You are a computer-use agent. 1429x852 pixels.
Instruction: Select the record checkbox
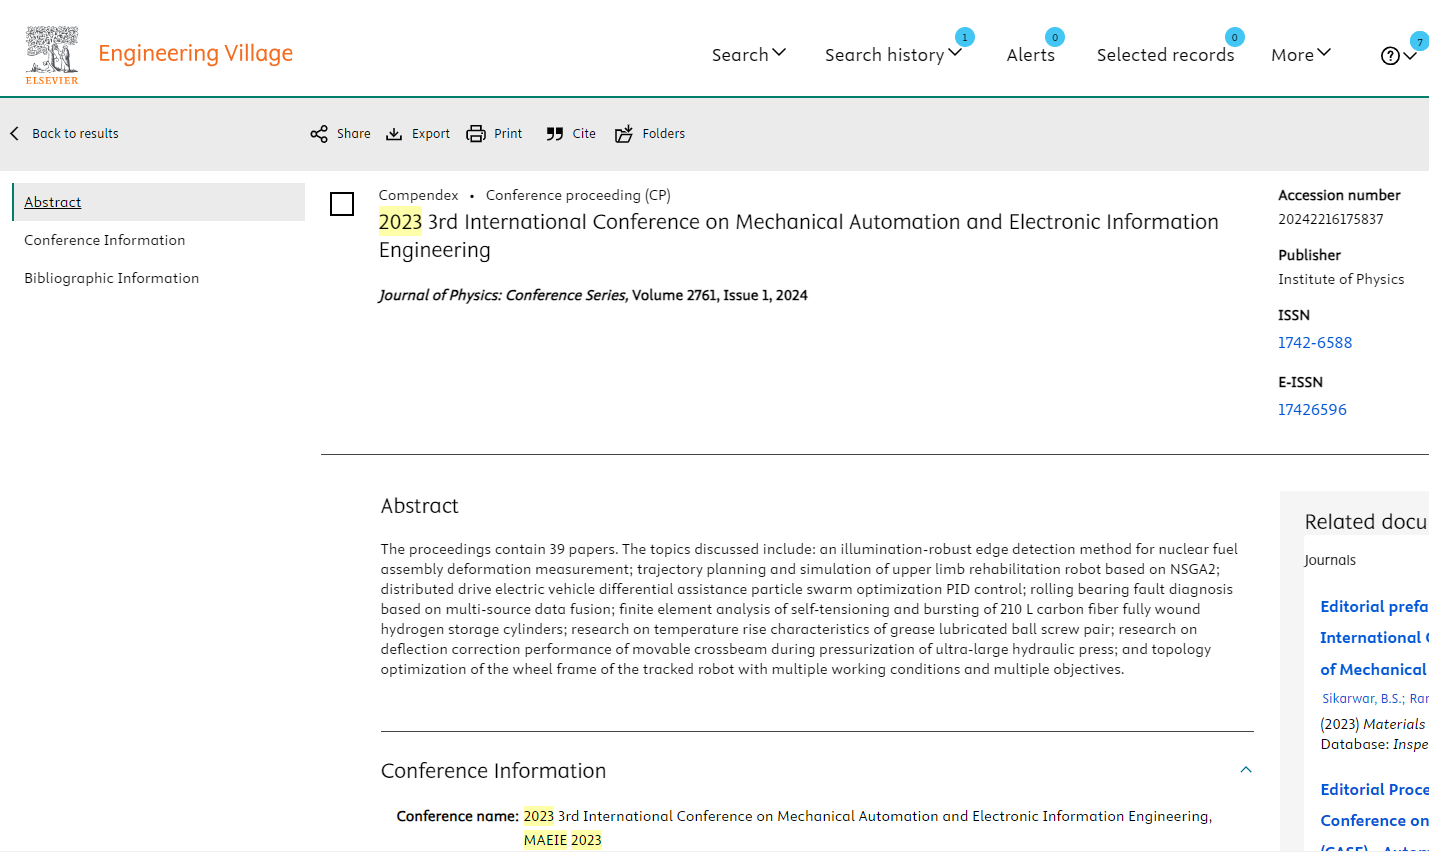(x=342, y=204)
